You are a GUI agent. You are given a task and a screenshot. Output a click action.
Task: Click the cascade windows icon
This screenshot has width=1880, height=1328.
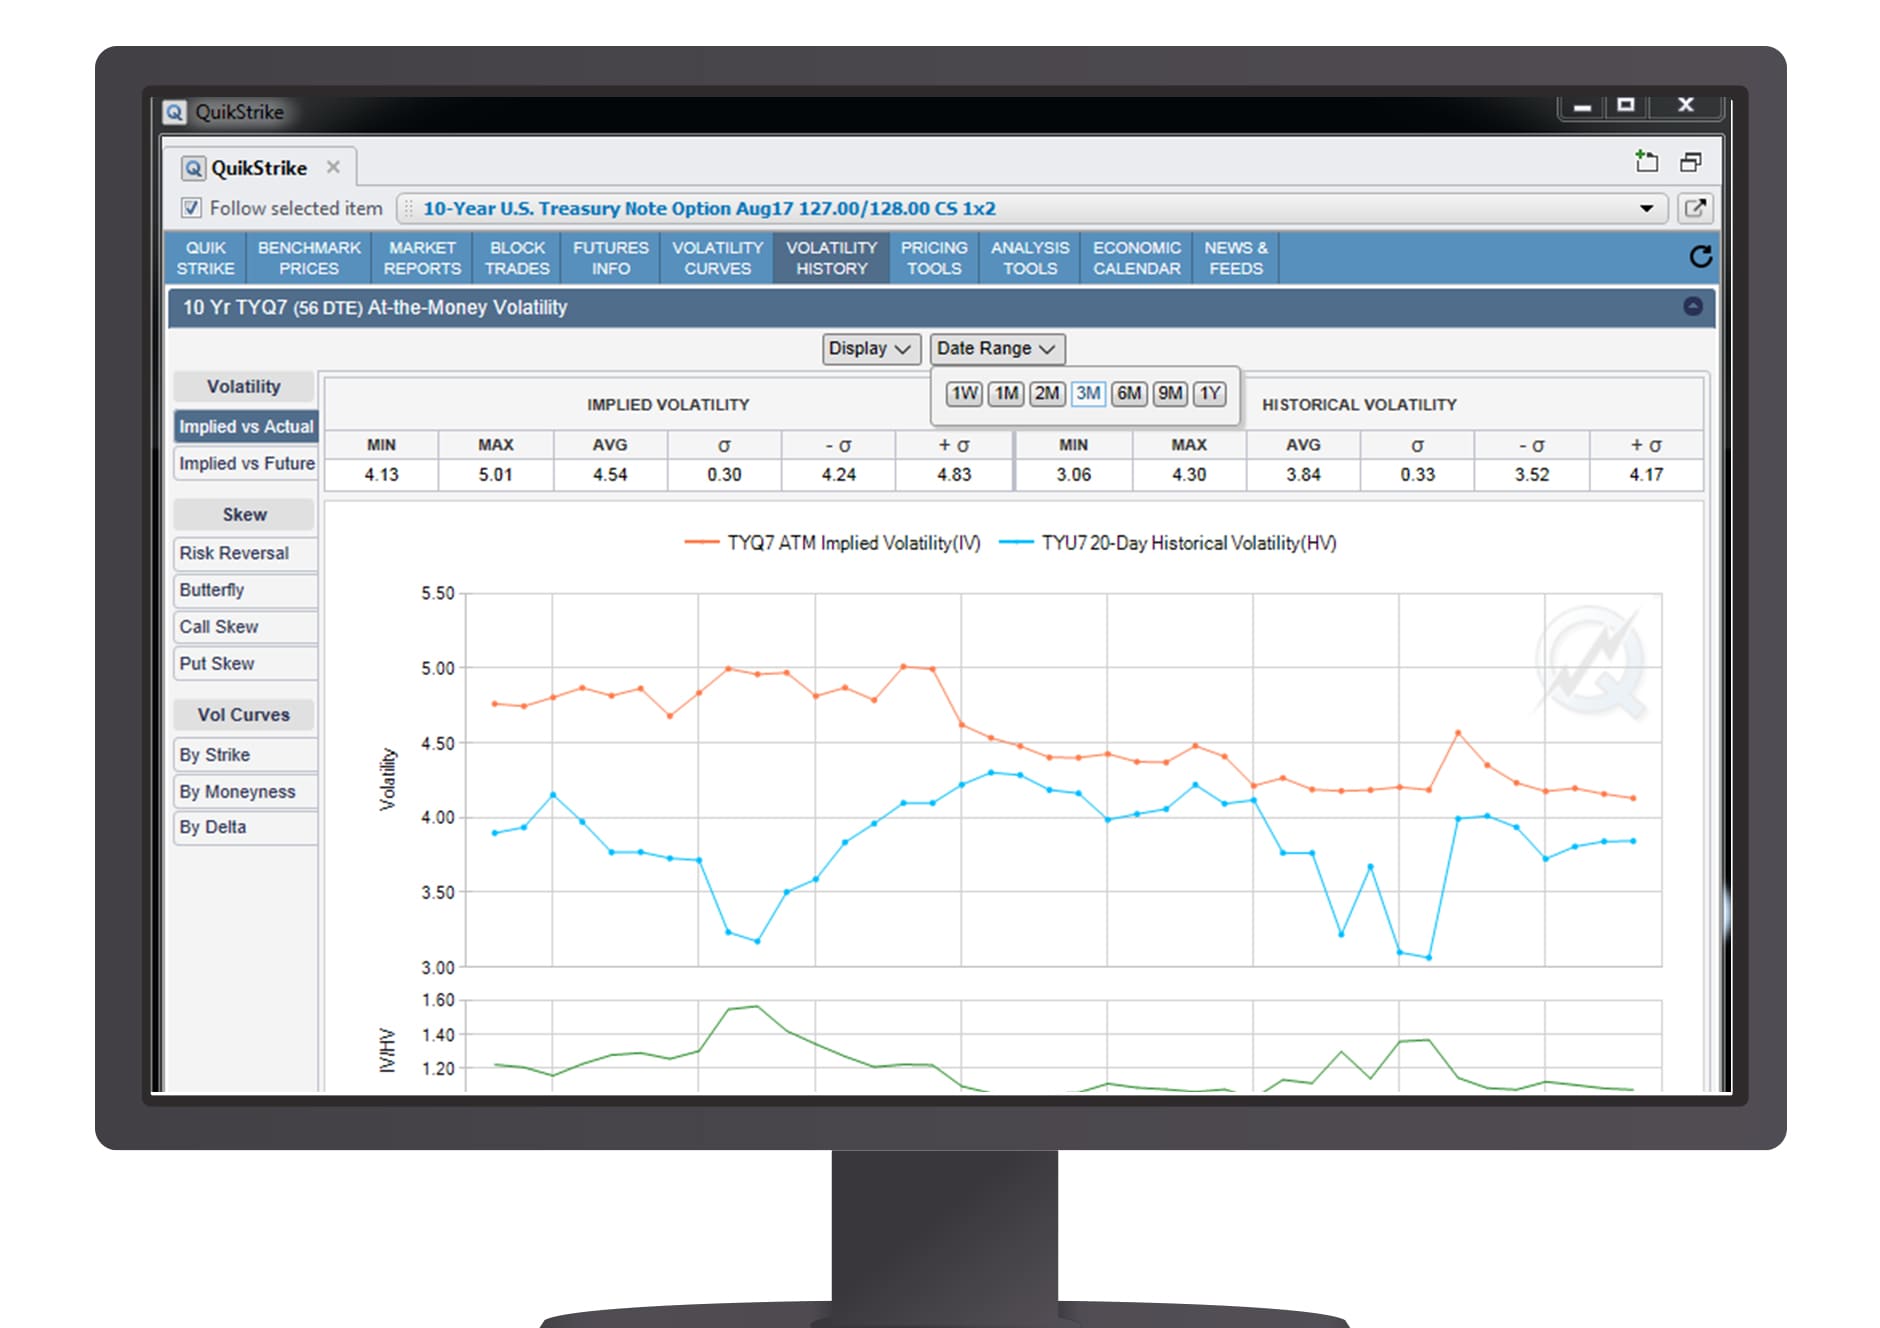click(1691, 162)
